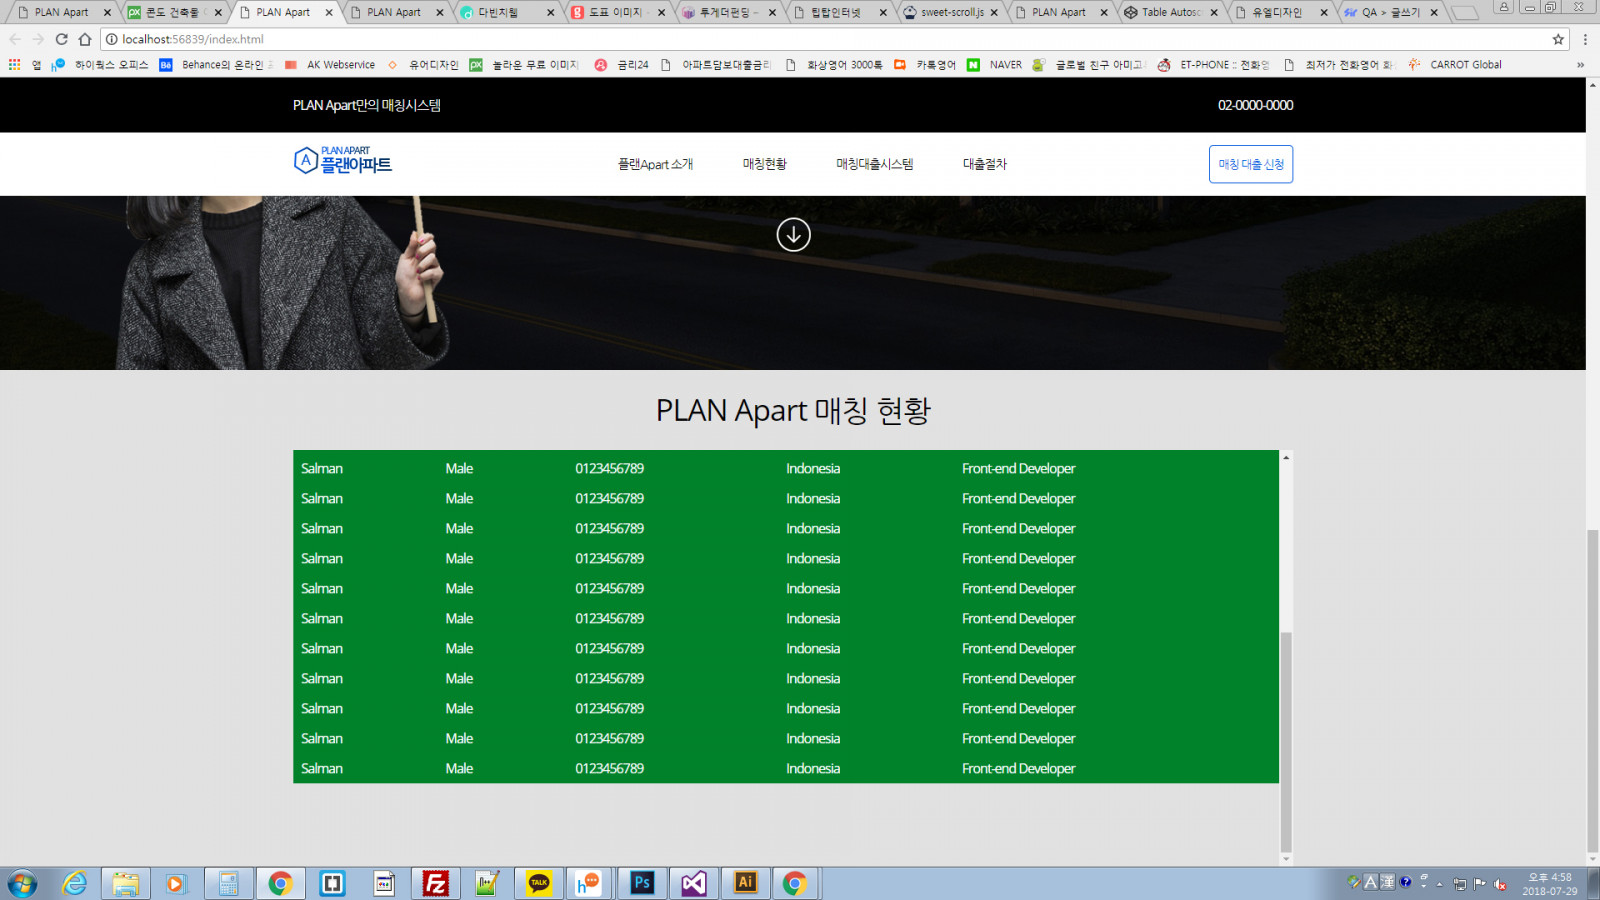Open Chrome's three-dot menu

pos(1585,39)
